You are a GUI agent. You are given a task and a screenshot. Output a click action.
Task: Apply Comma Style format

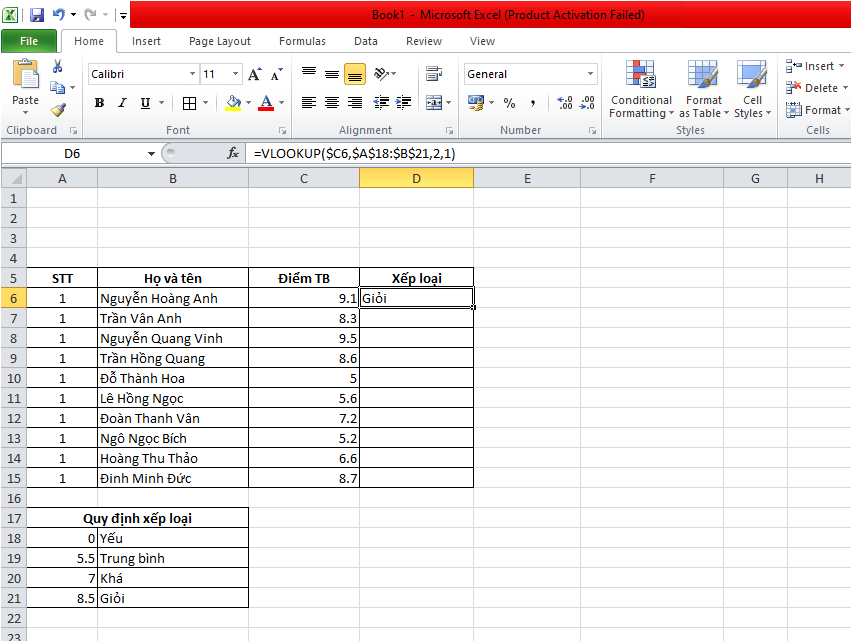pyautogui.click(x=533, y=103)
